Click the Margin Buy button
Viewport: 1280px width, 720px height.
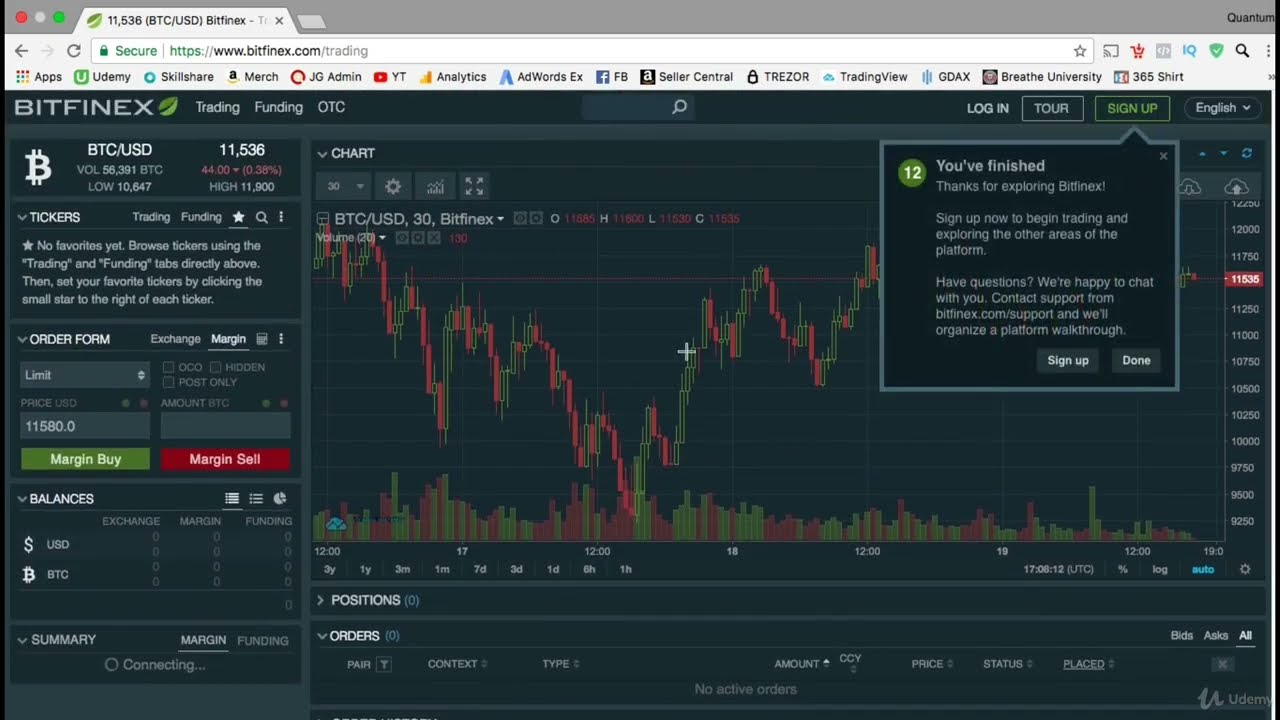pos(85,459)
